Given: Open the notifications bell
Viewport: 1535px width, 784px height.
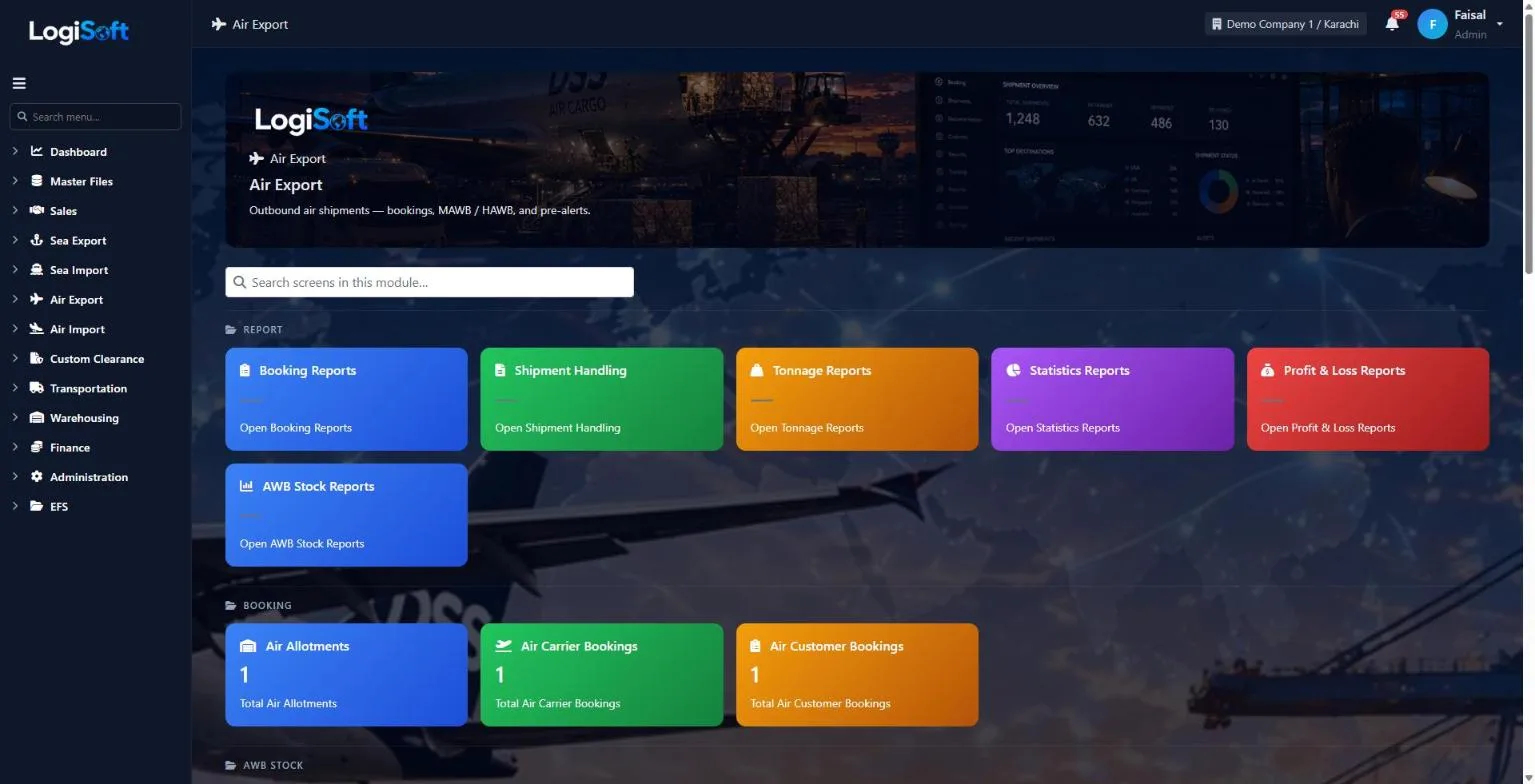Looking at the screenshot, I should pos(1392,24).
